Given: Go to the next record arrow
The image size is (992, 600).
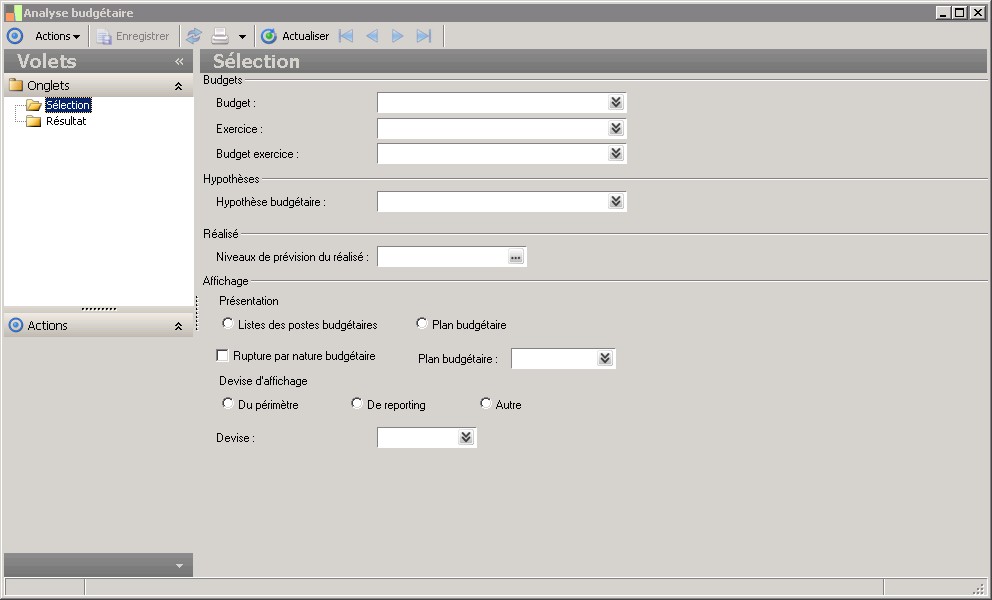Looking at the screenshot, I should [x=398, y=36].
